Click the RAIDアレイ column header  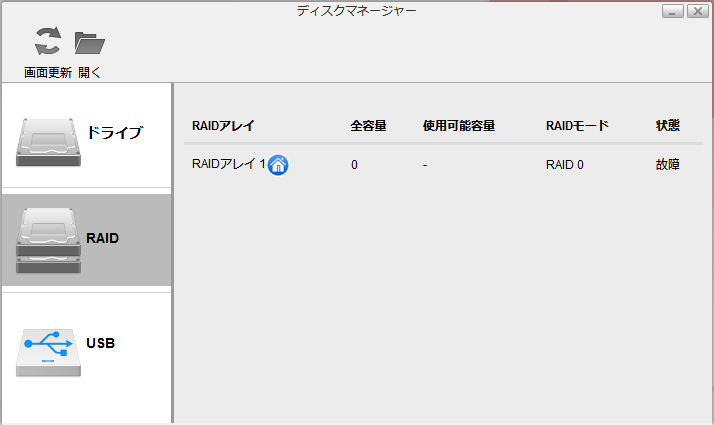pos(223,126)
